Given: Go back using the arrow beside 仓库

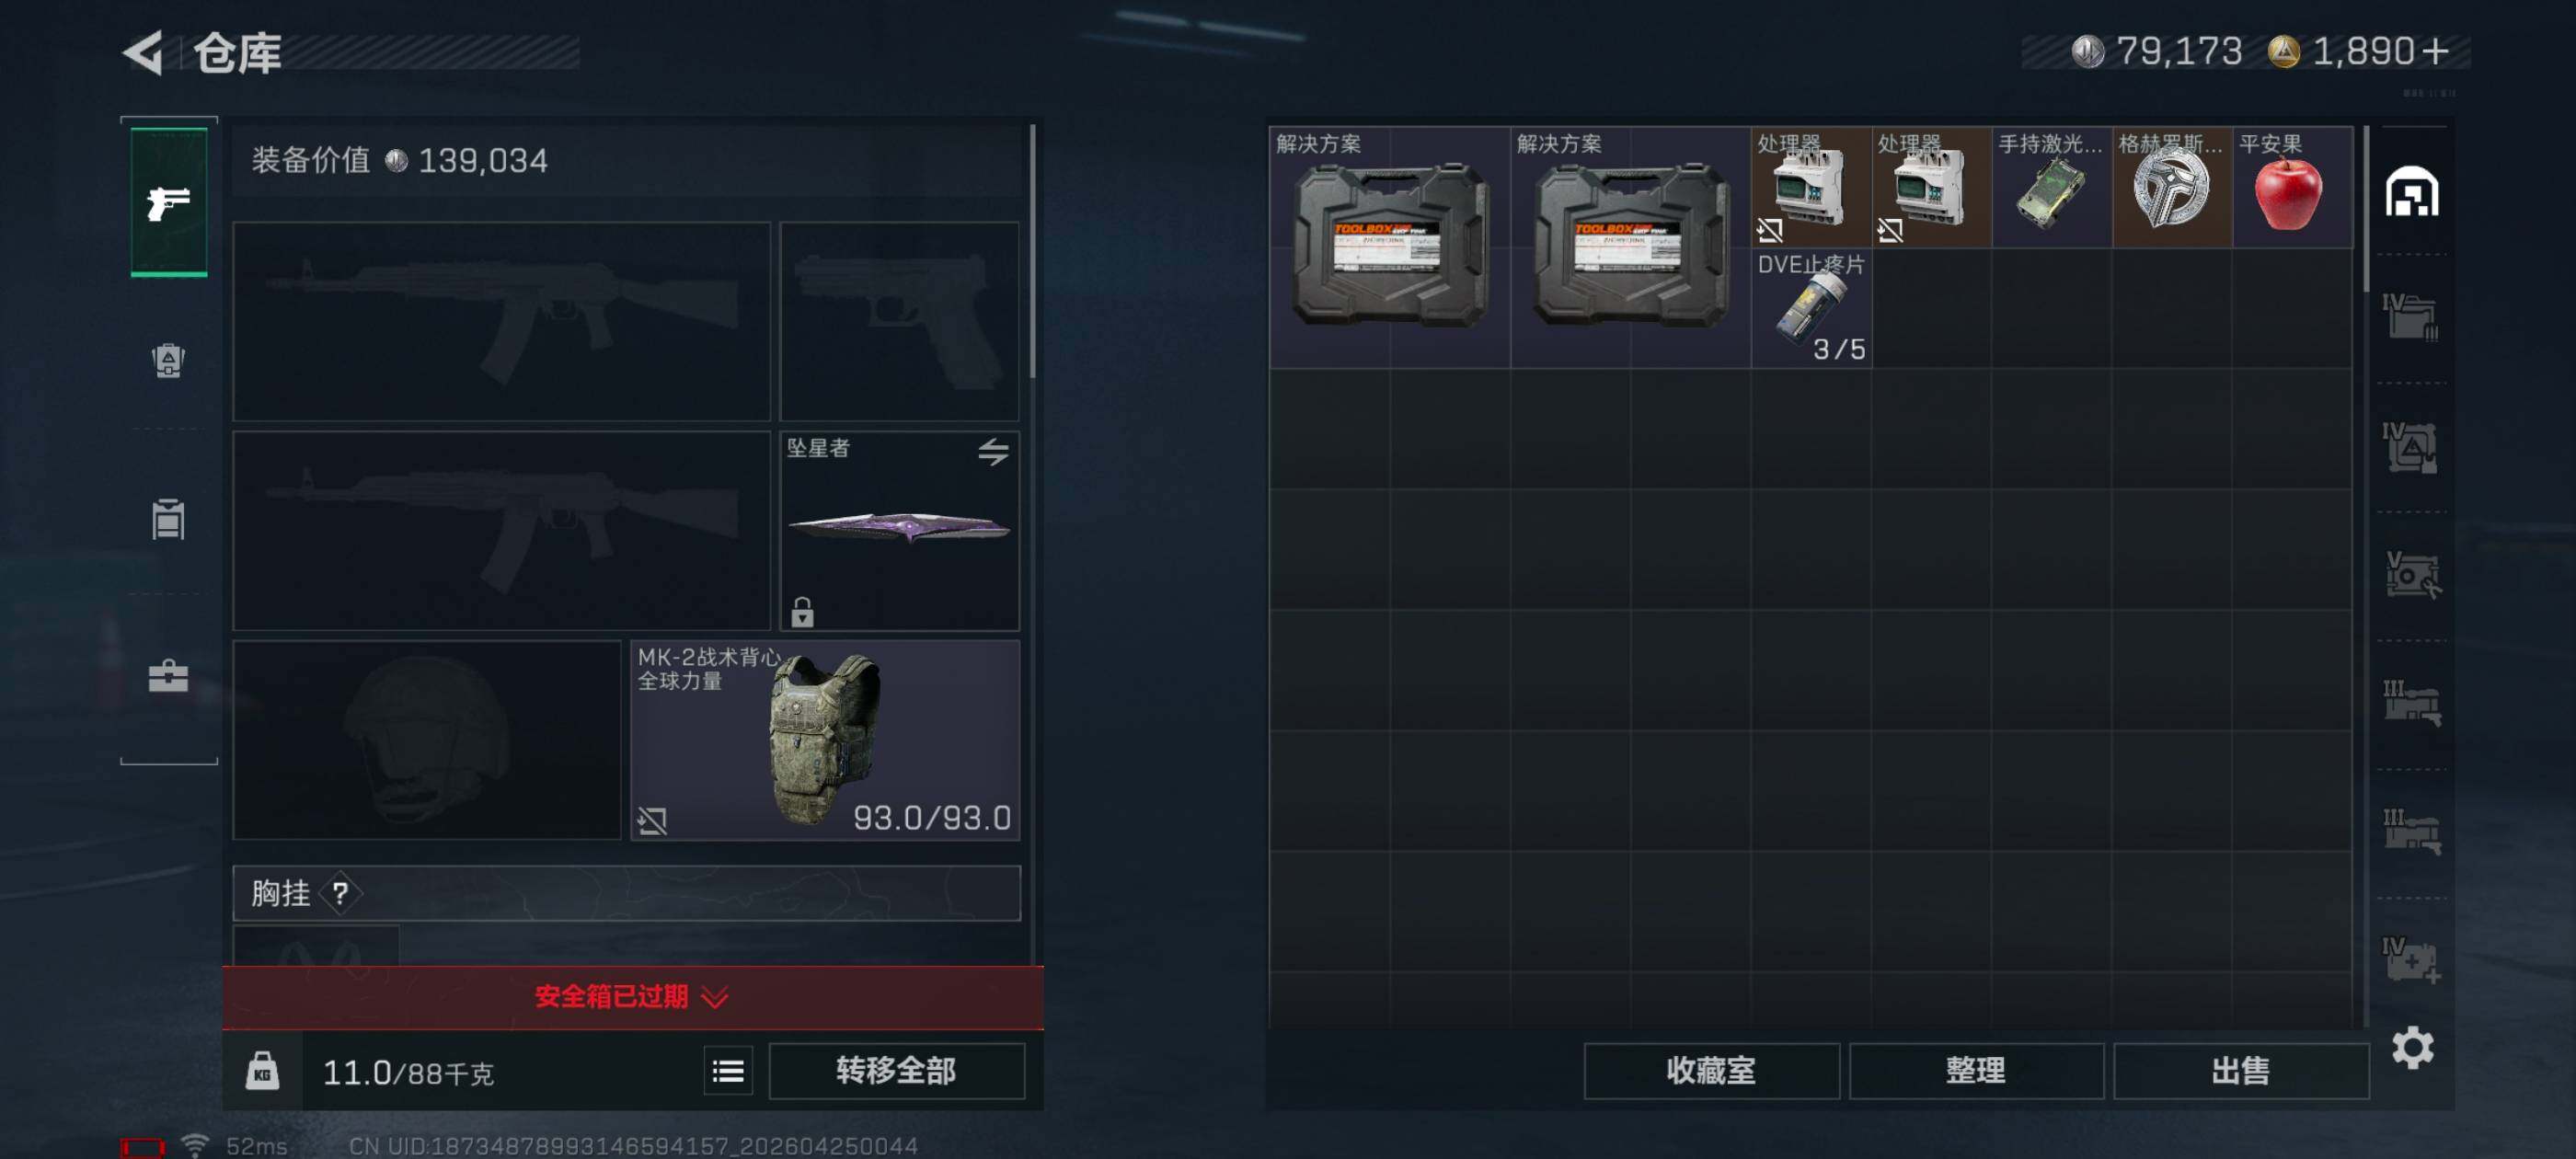Looking at the screenshot, I should pyautogui.click(x=143, y=52).
